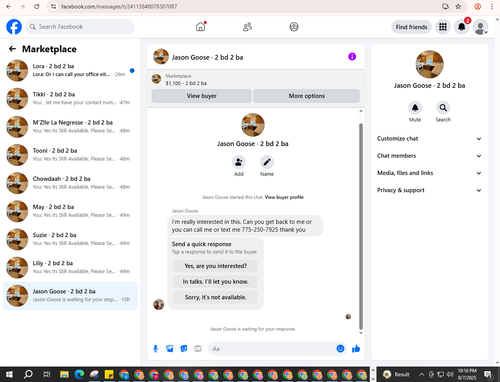Open the Friends icon in top navigation

tap(247, 27)
